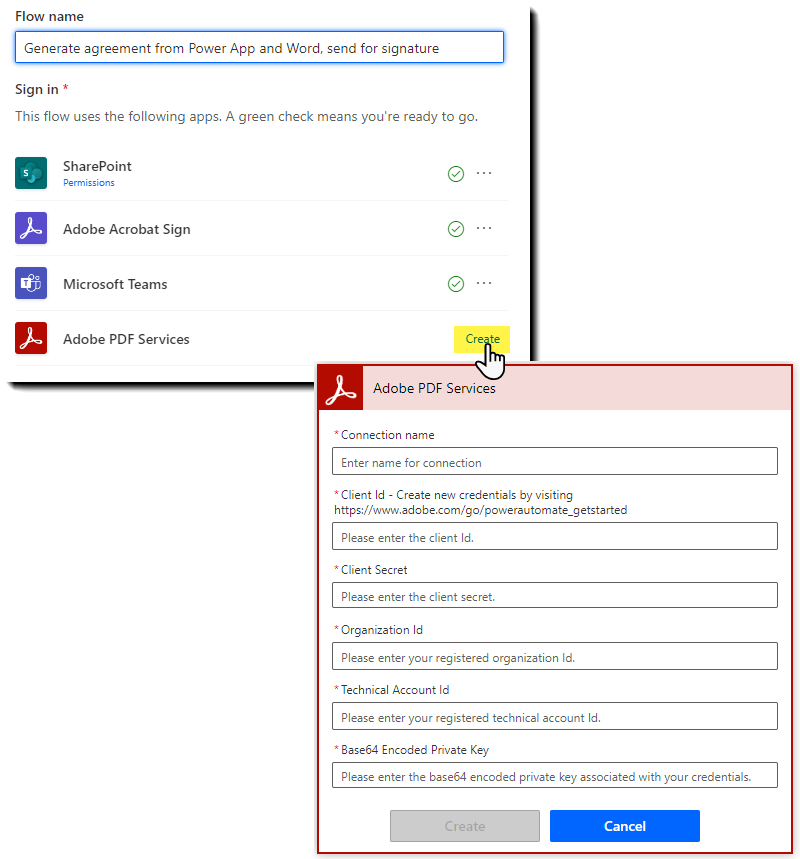800x859 pixels.
Task: Click the green check next to SharePoint
Action: click(456, 173)
